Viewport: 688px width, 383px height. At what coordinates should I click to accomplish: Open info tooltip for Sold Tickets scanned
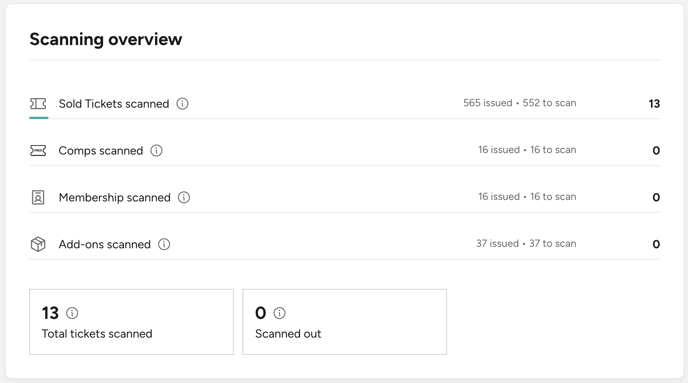[x=183, y=104]
